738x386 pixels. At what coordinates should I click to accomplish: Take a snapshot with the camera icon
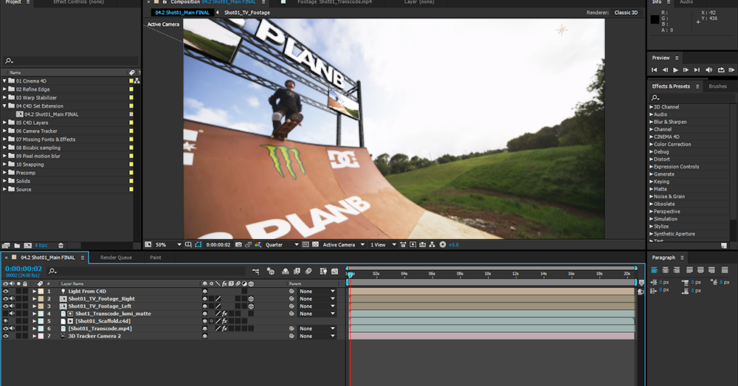point(239,245)
